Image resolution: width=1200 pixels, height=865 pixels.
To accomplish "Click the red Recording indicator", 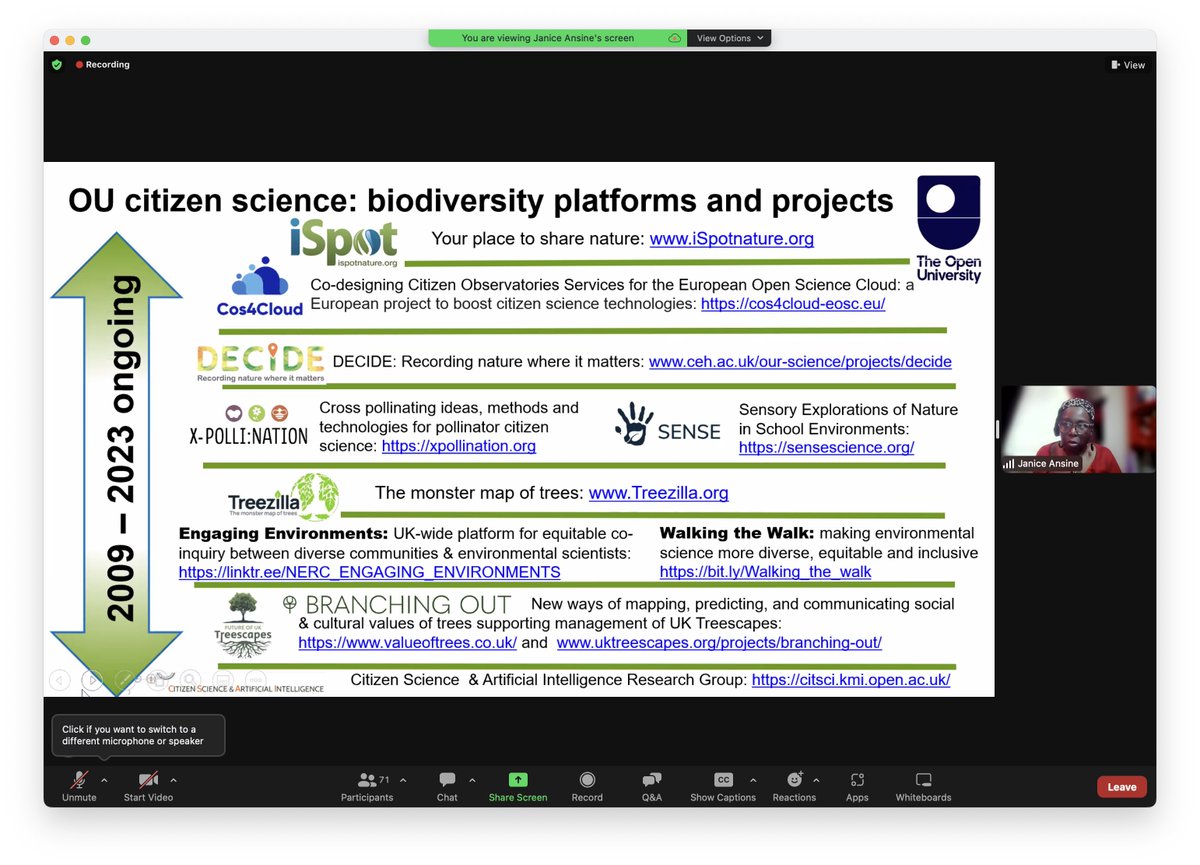I will tap(102, 65).
